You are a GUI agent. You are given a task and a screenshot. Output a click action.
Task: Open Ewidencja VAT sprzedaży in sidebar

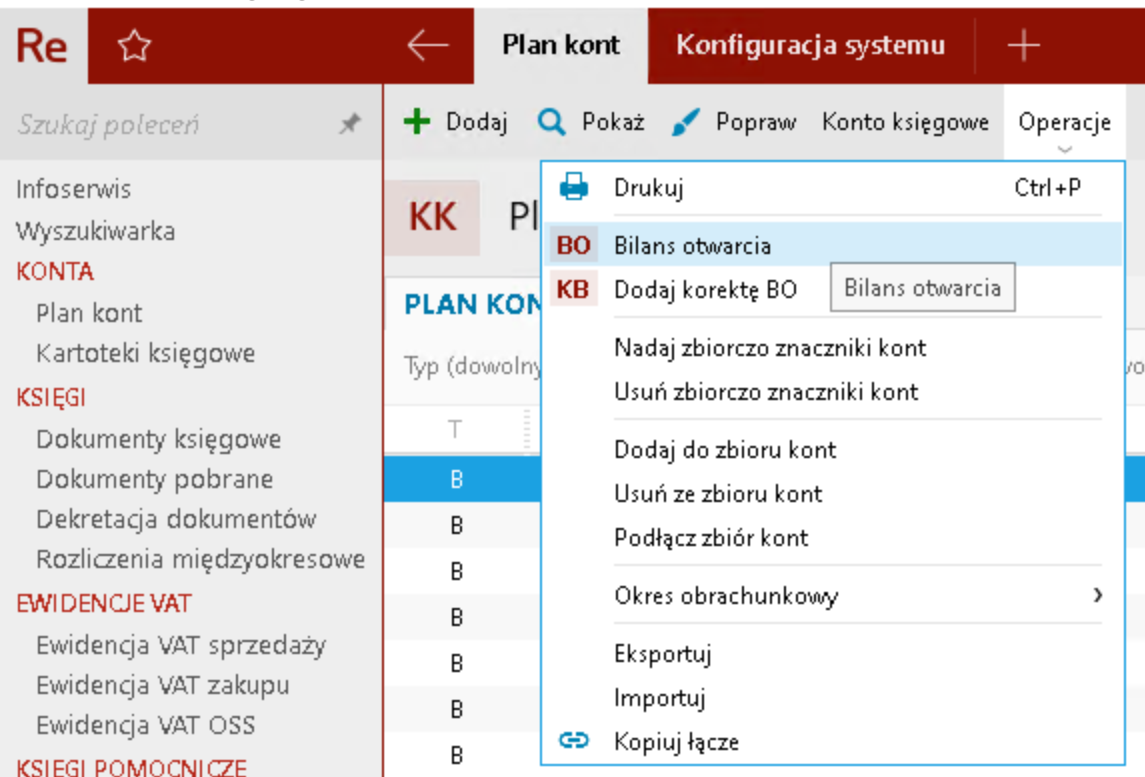(181, 646)
